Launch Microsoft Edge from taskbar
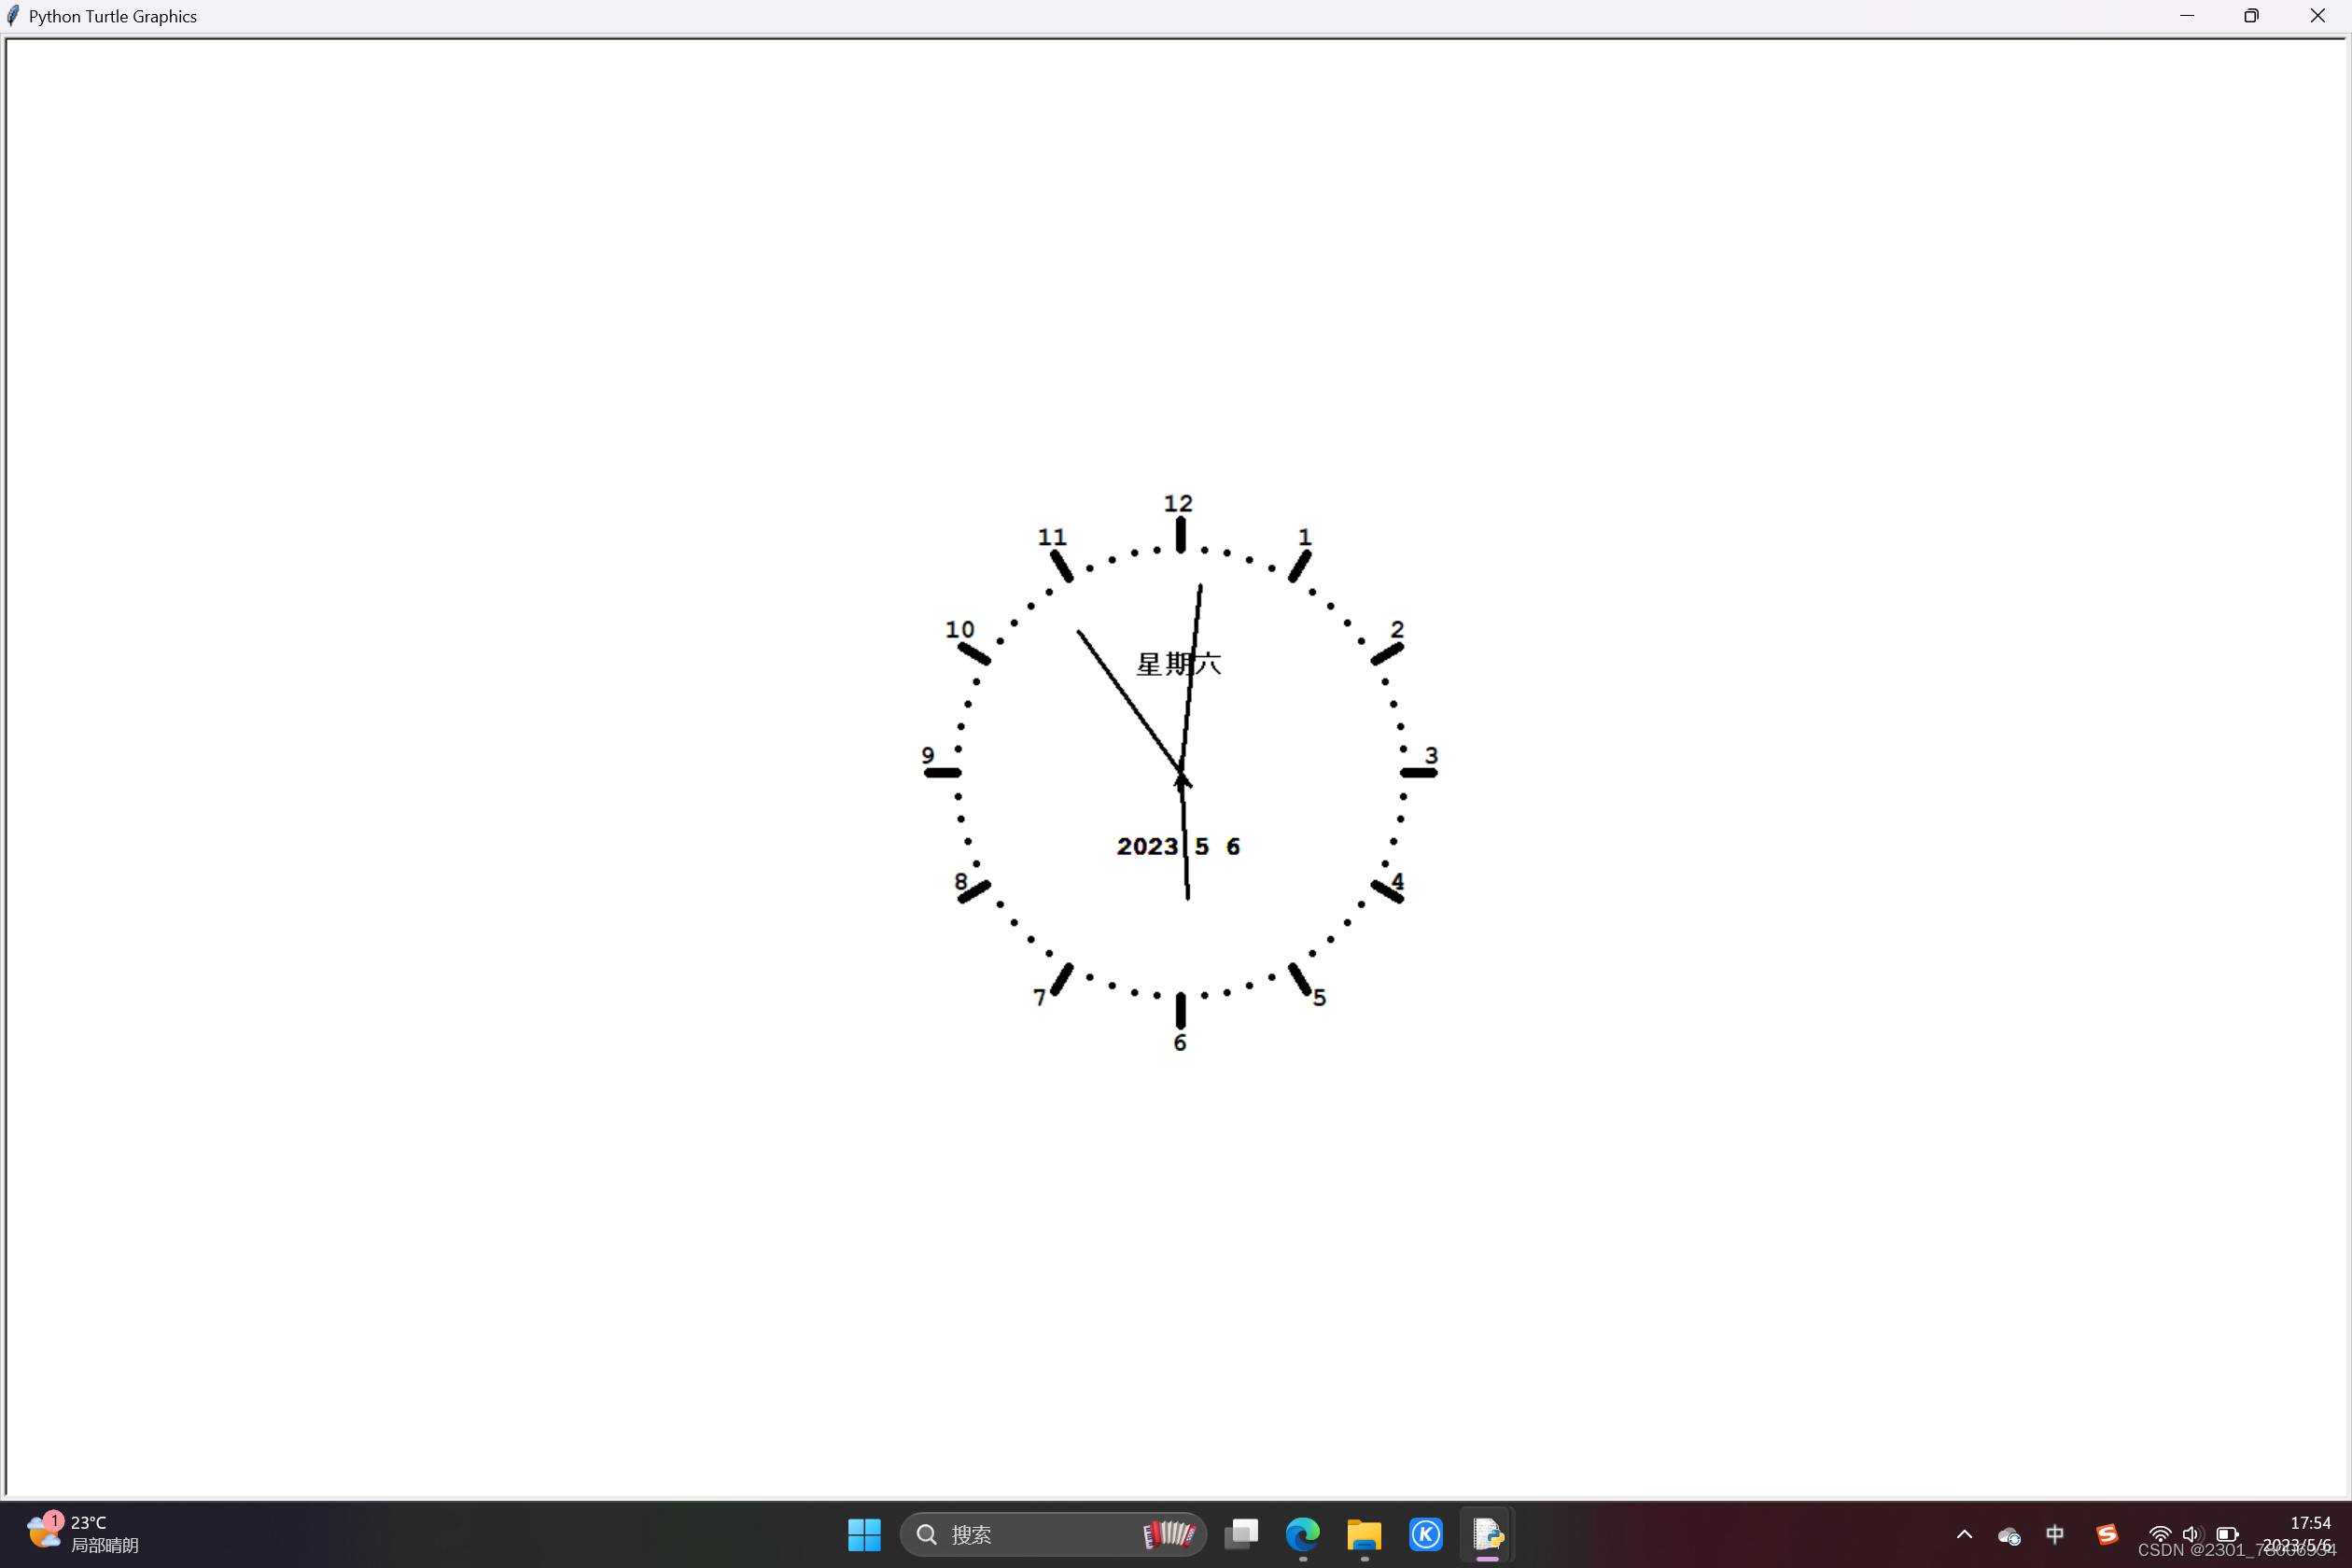Viewport: 2352px width, 1568px height. coord(1302,1534)
